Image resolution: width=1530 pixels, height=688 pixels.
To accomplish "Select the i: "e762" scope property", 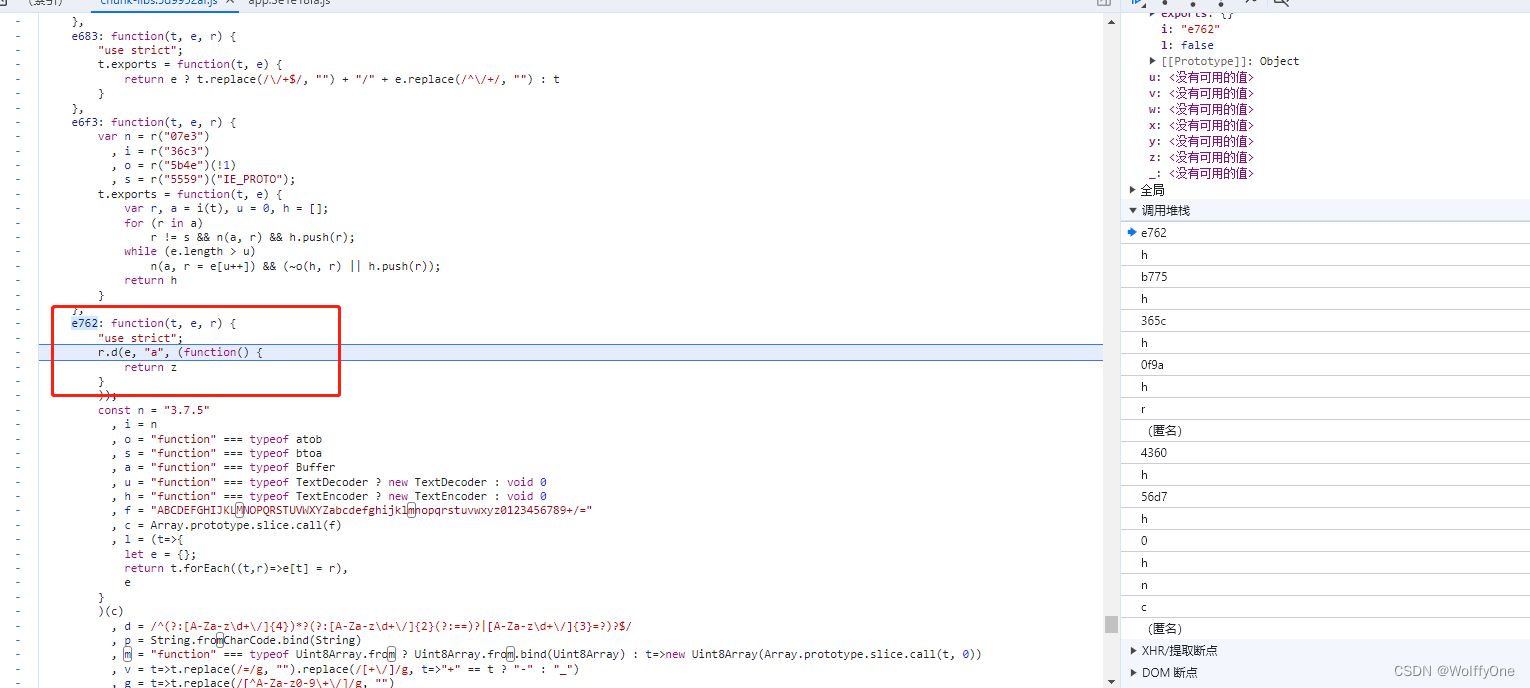I will [1190, 29].
